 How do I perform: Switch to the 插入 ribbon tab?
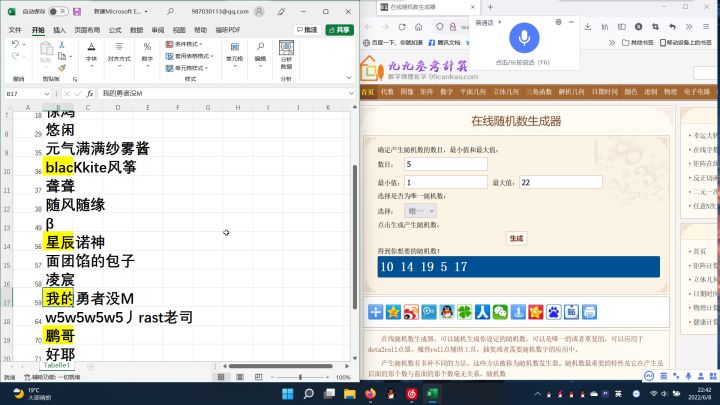[59, 30]
